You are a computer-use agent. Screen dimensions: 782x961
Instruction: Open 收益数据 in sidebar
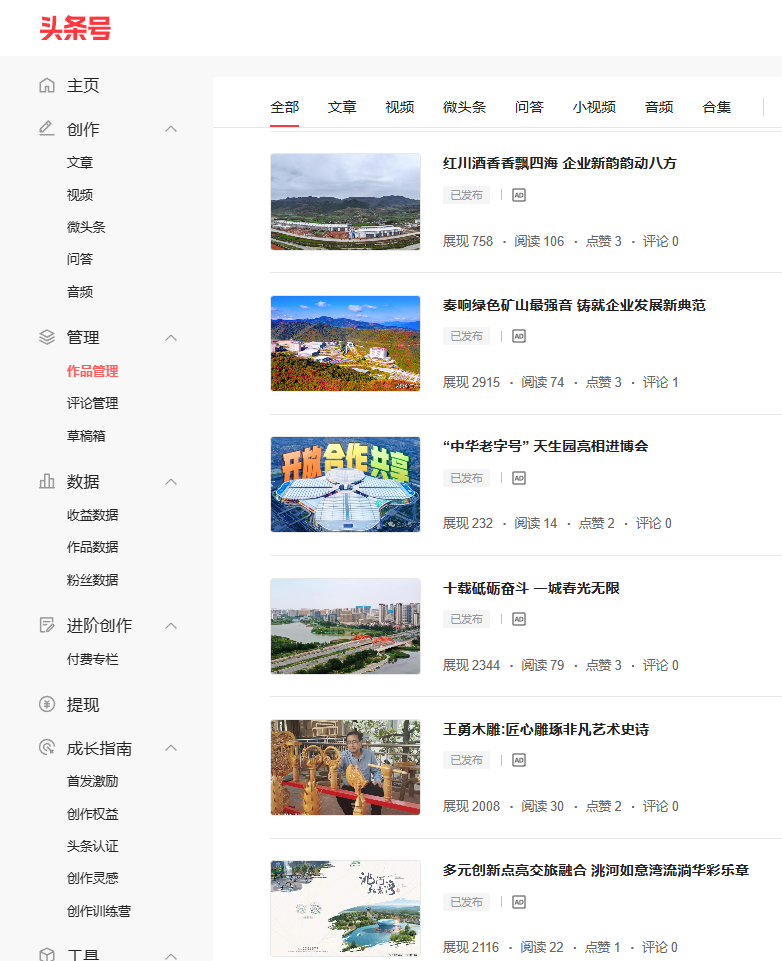(x=93, y=515)
